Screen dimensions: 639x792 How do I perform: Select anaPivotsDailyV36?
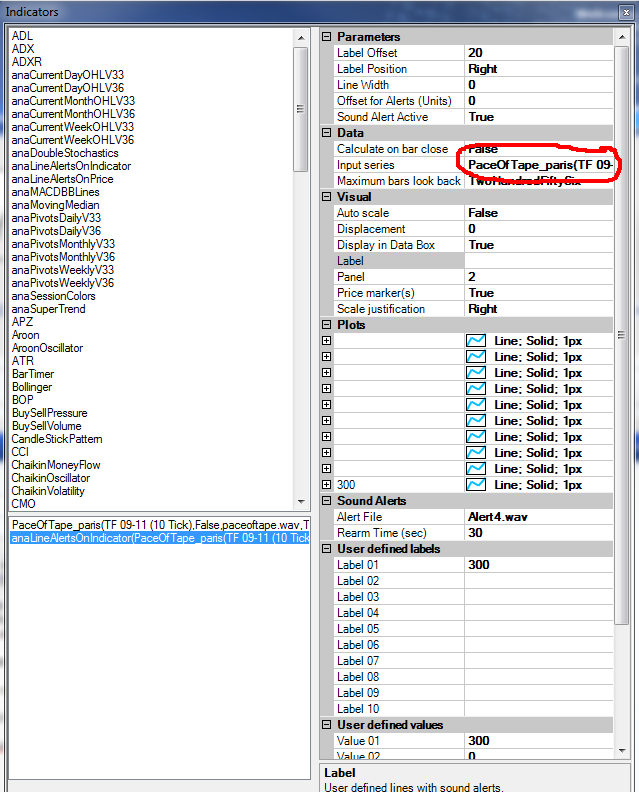click(56, 231)
